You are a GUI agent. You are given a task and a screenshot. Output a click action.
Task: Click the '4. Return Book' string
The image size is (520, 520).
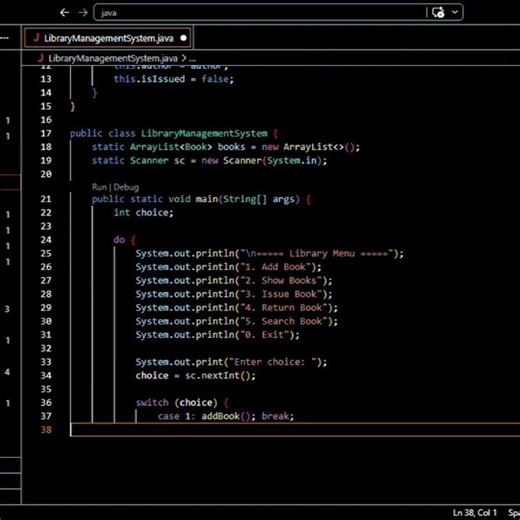(284, 308)
